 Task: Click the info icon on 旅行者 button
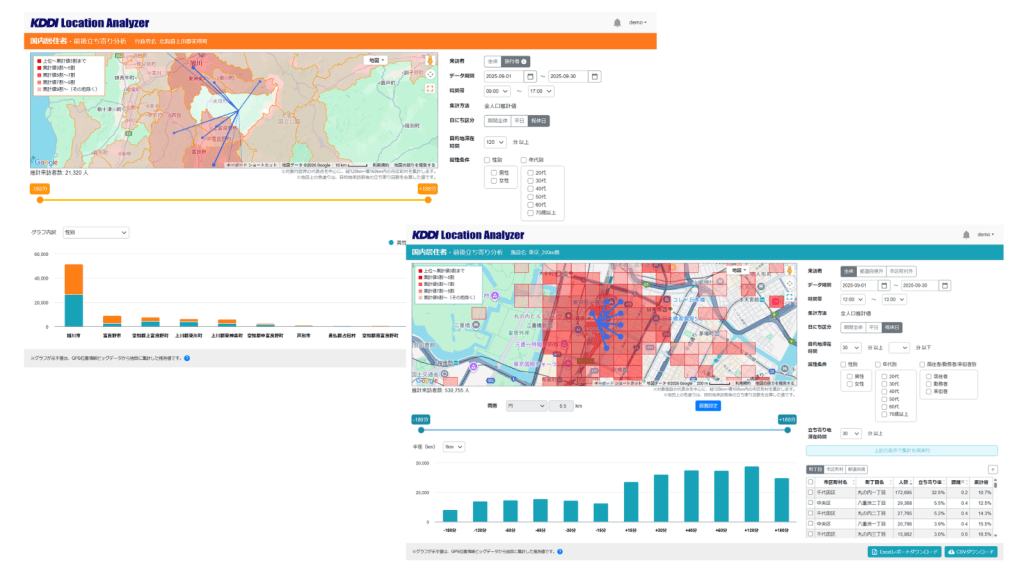(524, 61)
